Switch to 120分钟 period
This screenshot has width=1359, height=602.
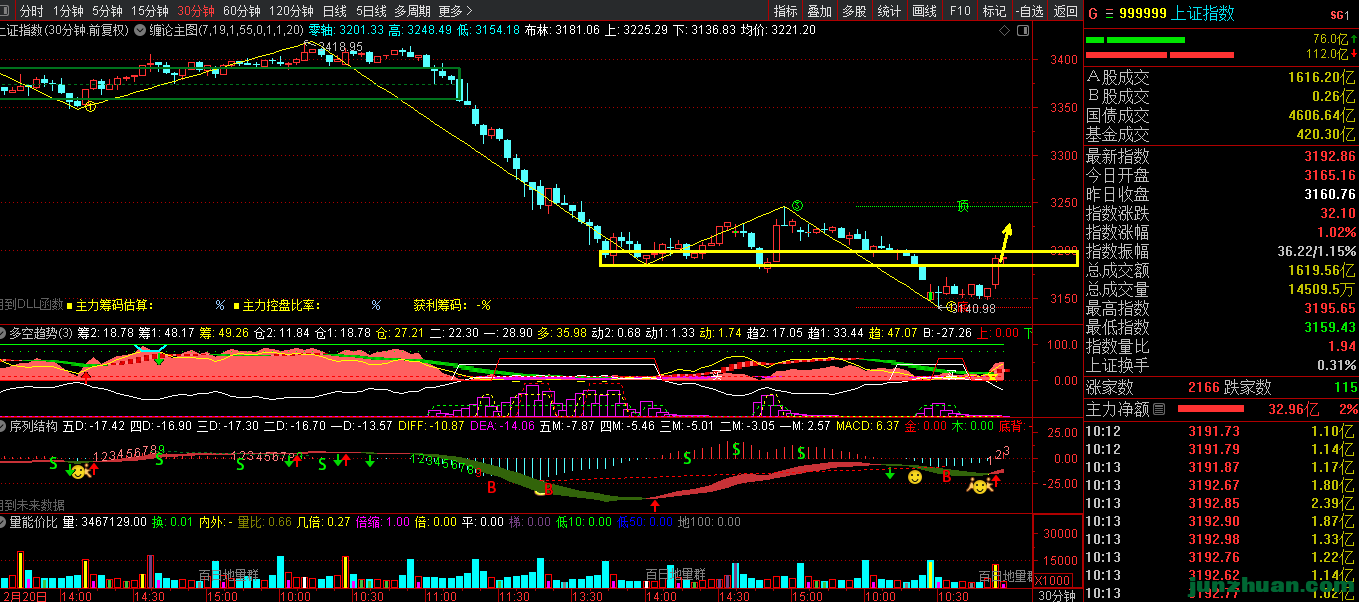(292, 11)
